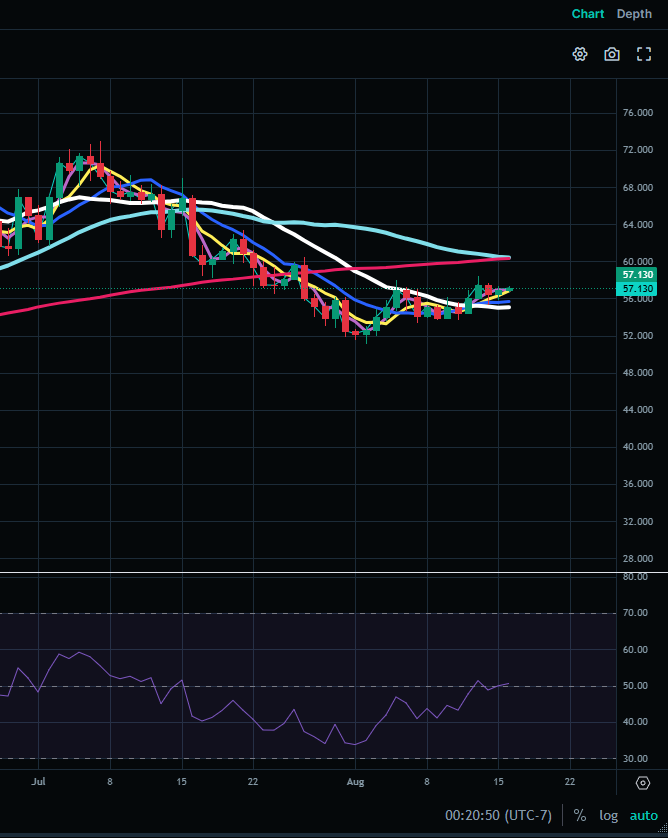Click the 70.00 RSI axis label
This screenshot has width=668, height=838.
[x=635, y=613]
